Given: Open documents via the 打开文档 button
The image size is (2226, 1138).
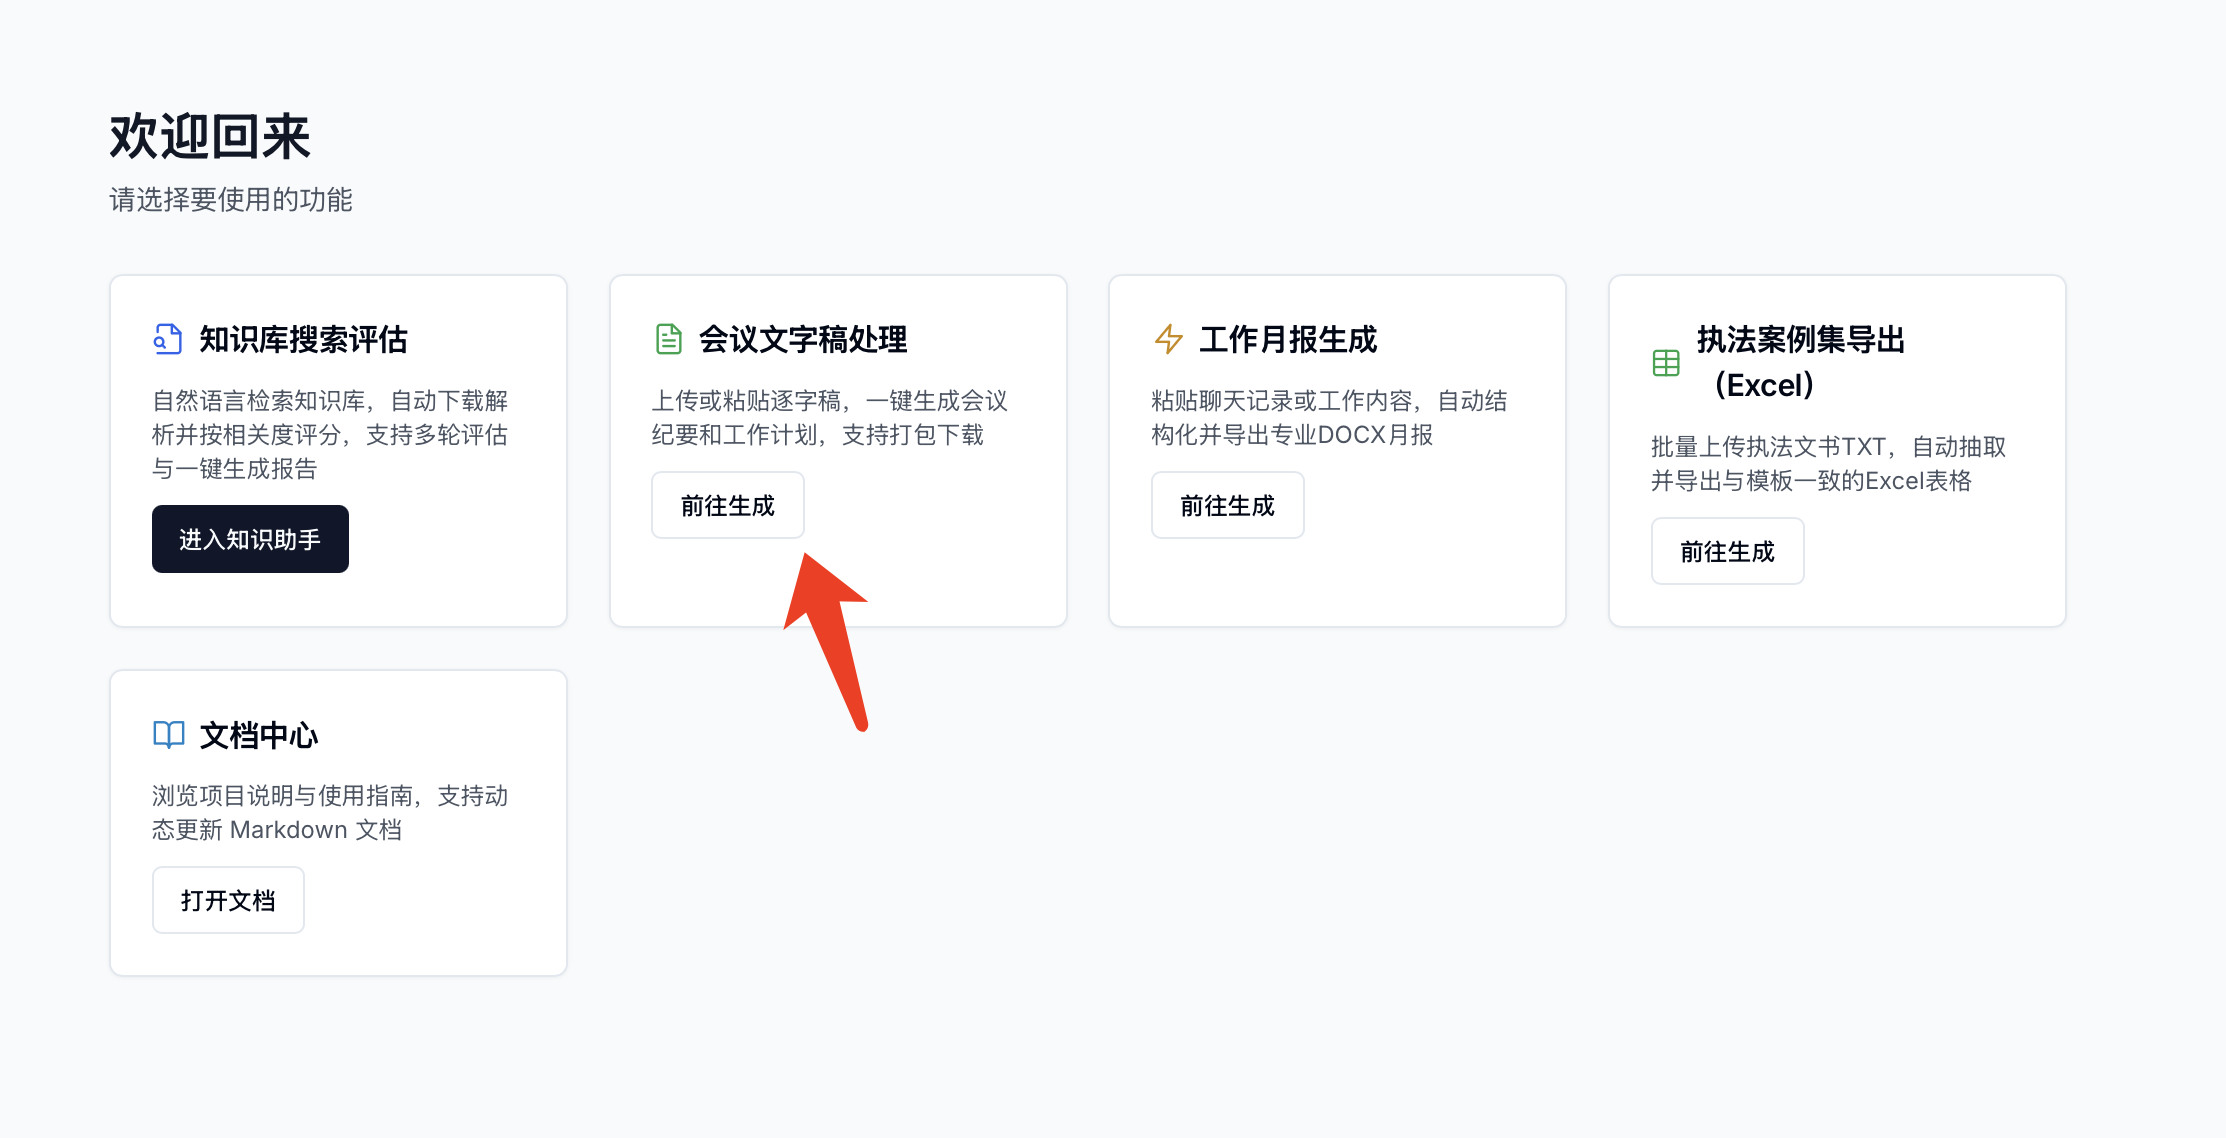Looking at the screenshot, I should pos(228,899).
